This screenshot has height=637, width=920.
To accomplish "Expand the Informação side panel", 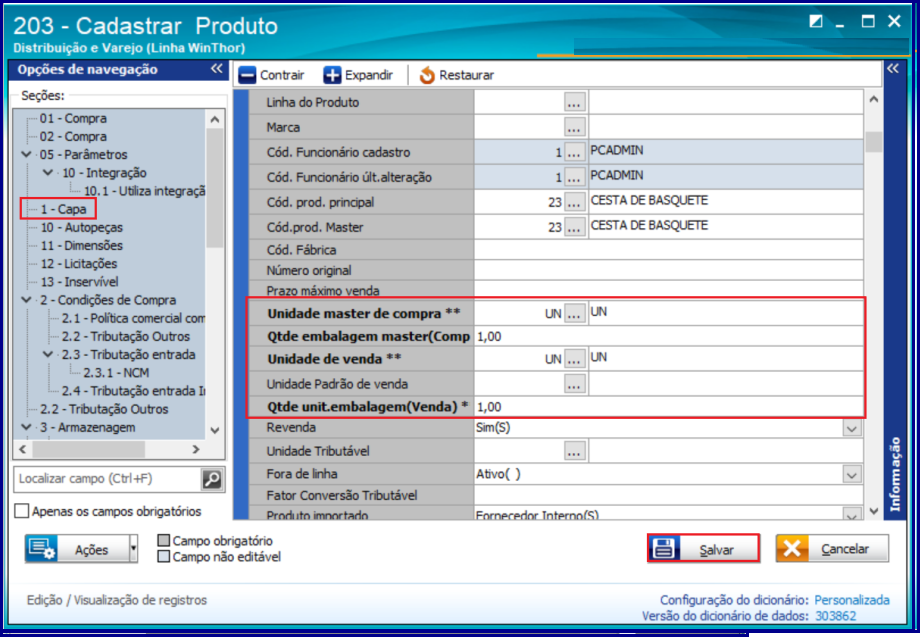I will click(x=893, y=69).
